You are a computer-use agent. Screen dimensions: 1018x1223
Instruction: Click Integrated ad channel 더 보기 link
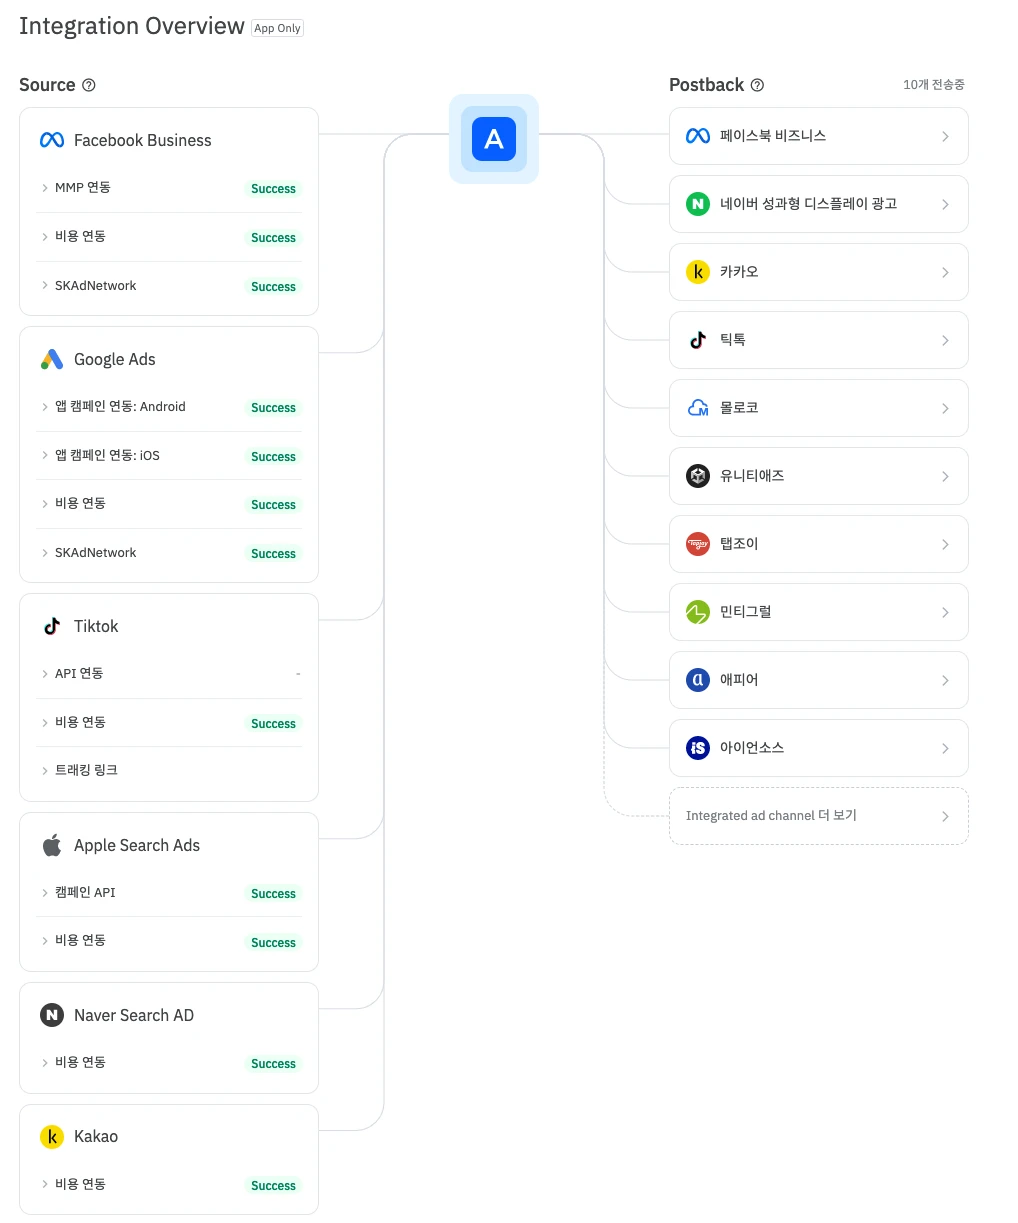pos(818,816)
